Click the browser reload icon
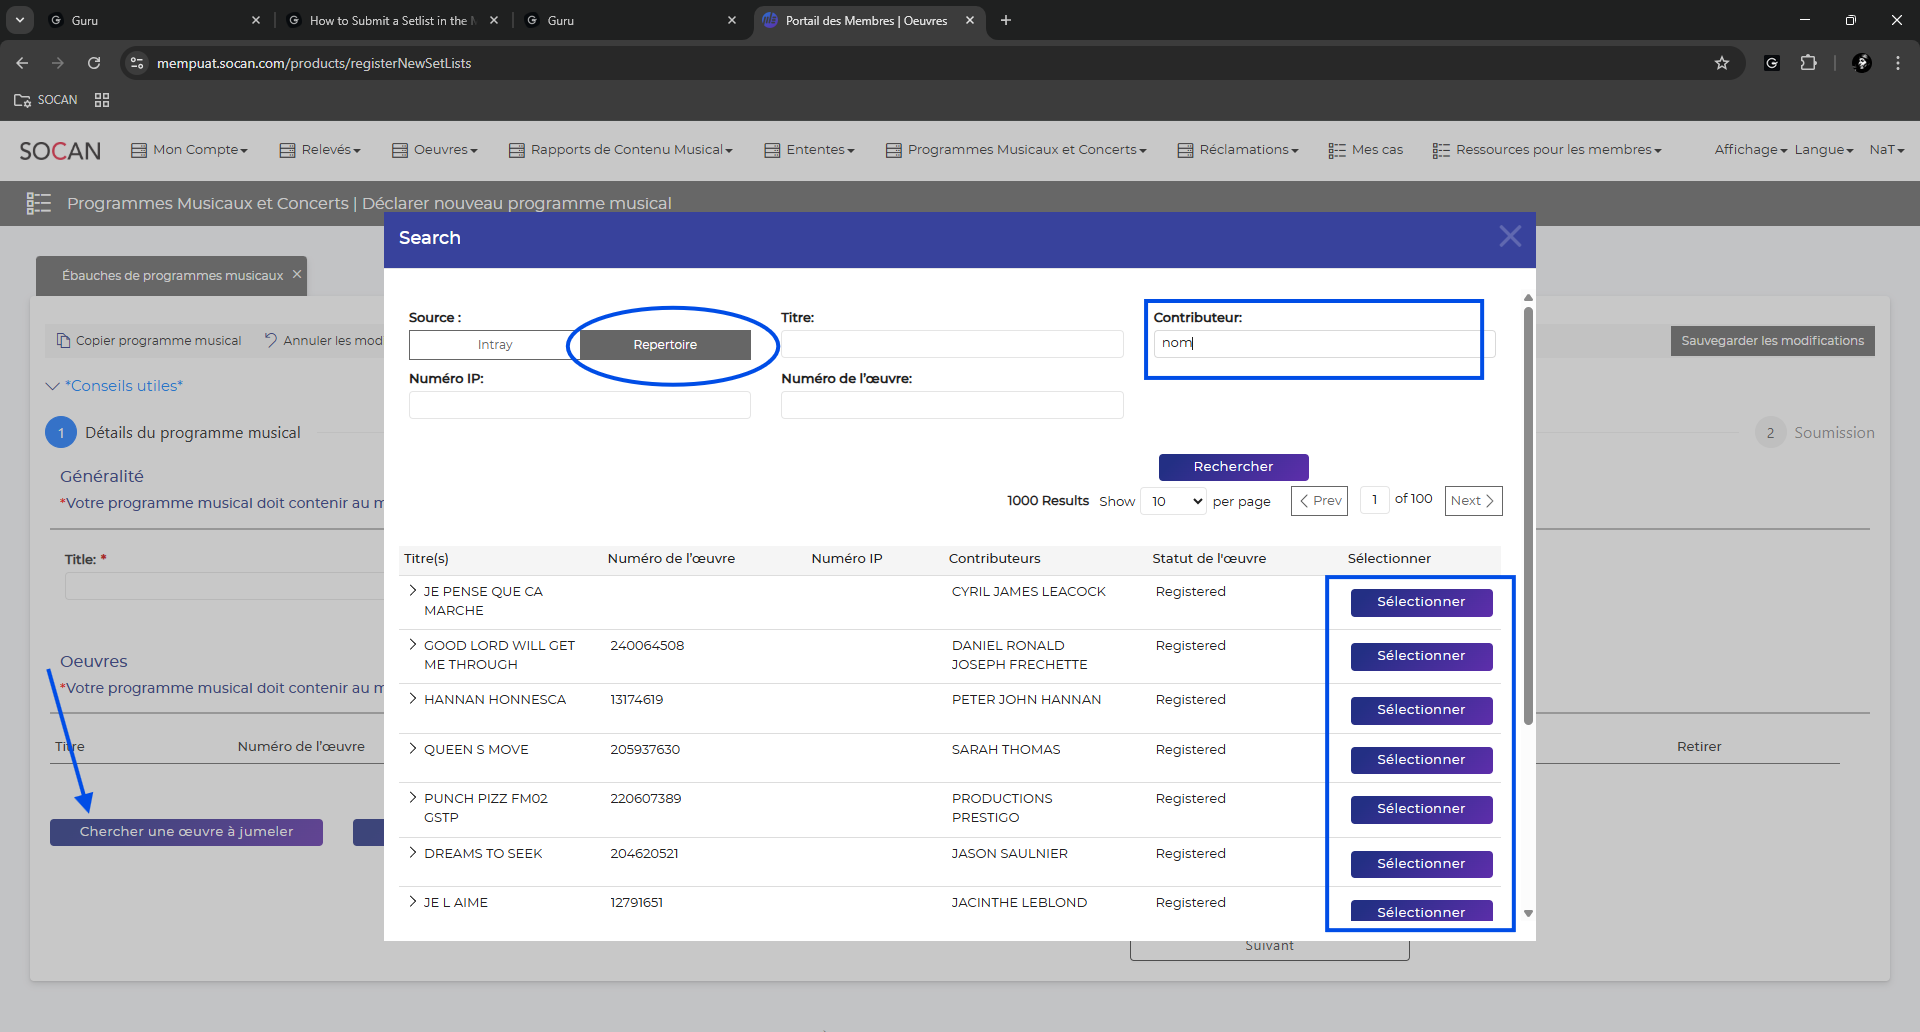Image resolution: width=1920 pixels, height=1032 pixels. (x=94, y=63)
